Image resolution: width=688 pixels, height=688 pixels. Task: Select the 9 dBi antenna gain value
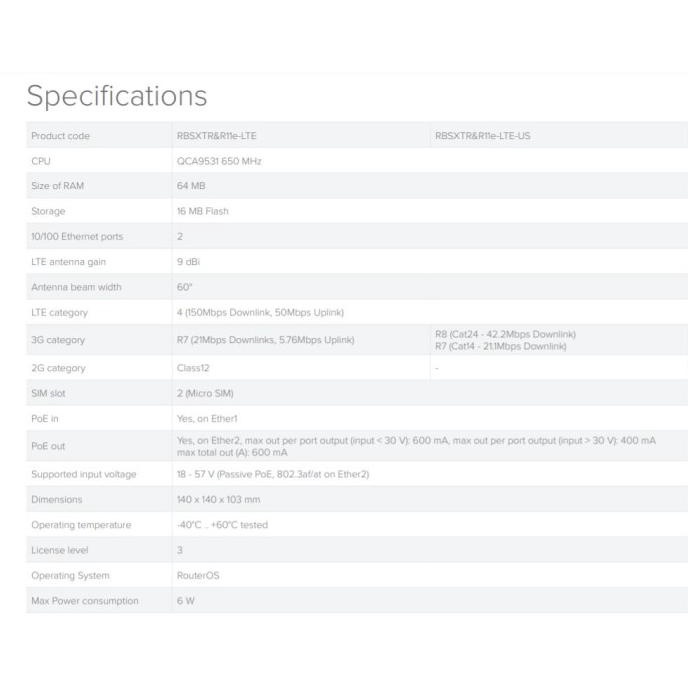pos(190,262)
